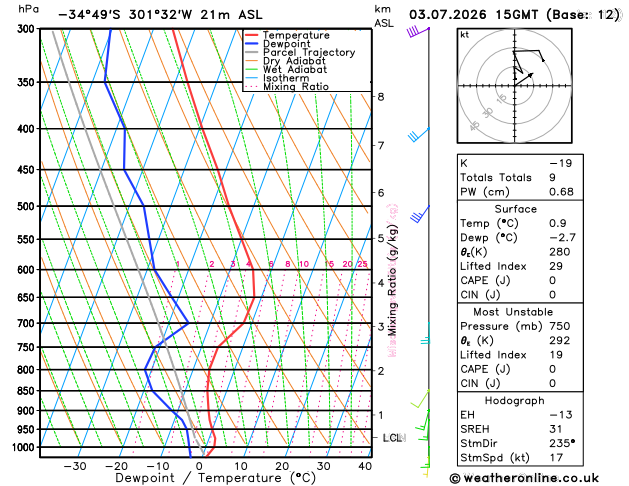Click the 'Hodograph' section heading

click(x=514, y=401)
